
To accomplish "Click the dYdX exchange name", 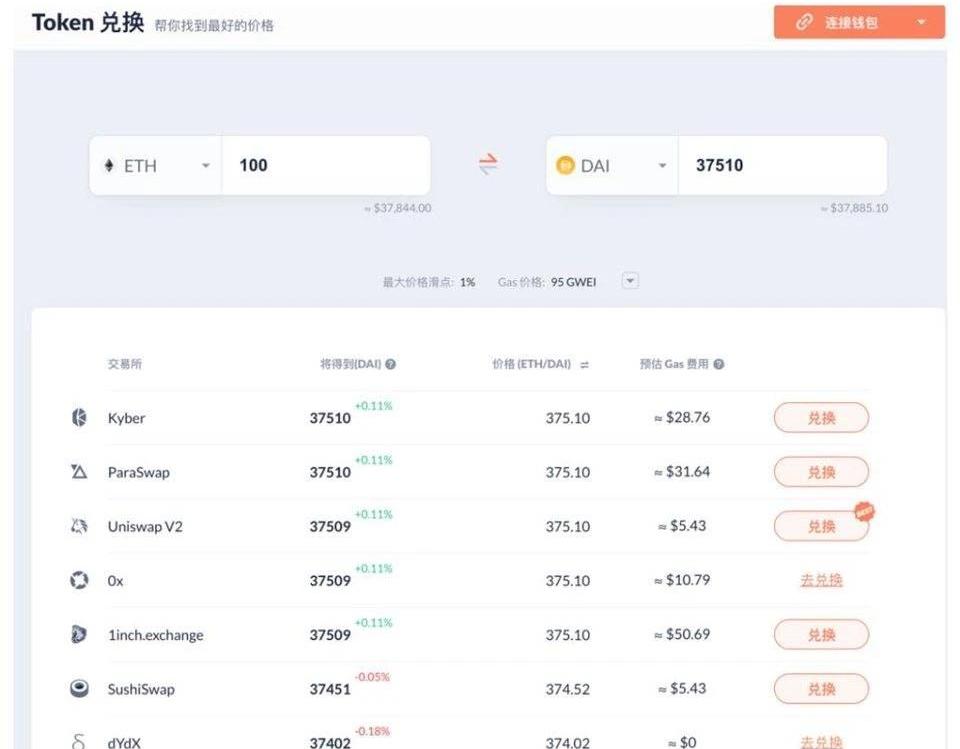I will point(124,743).
